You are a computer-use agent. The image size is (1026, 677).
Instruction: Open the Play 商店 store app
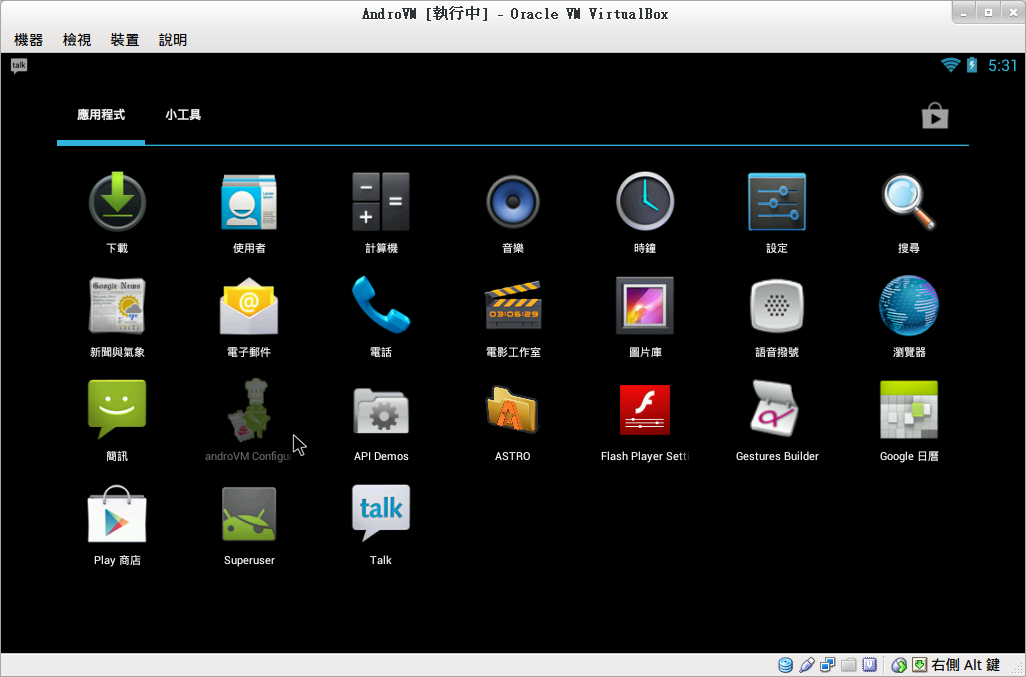[117, 525]
